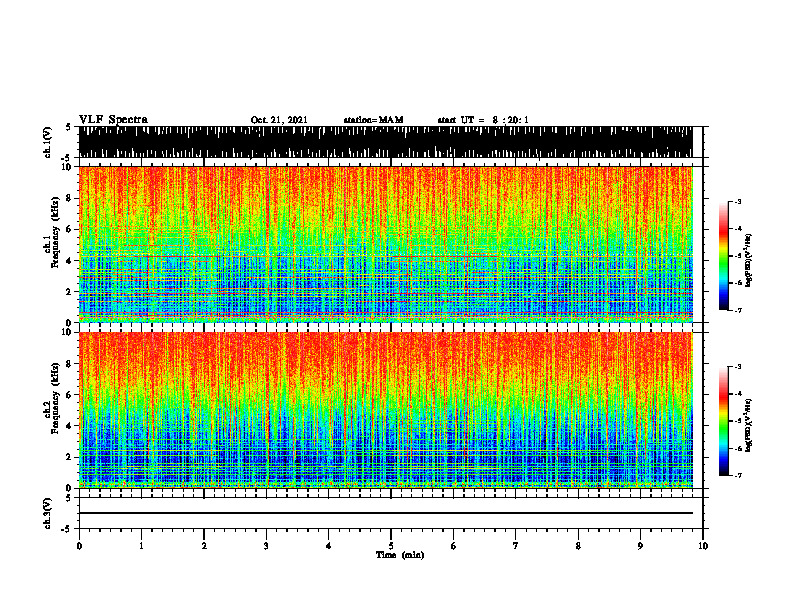Click time axis tick label "2"
The height and width of the screenshot is (612, 792).
click(x=204, y=546)
